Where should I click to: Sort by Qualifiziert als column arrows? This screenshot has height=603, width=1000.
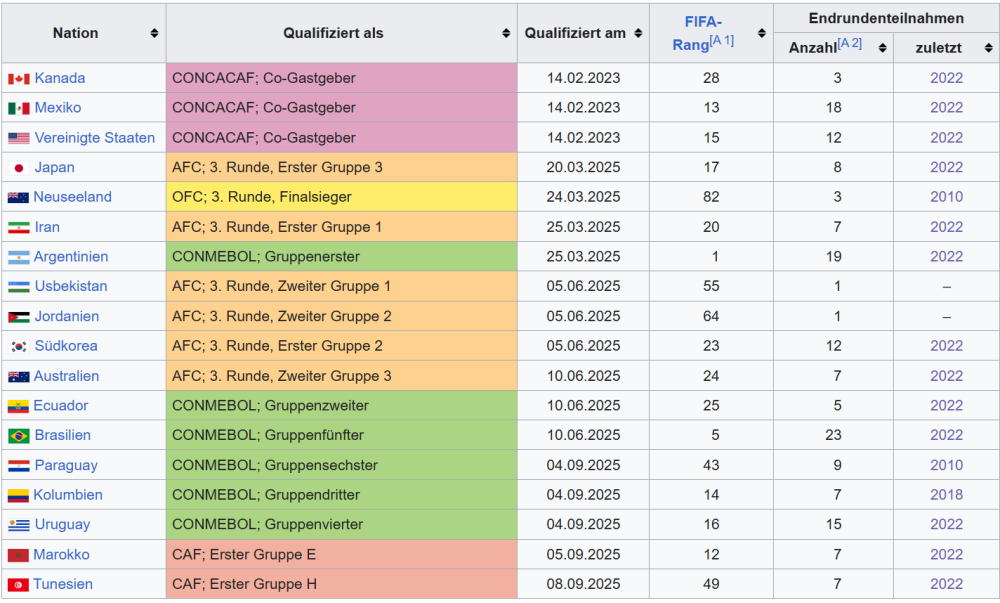coord(506,33)
